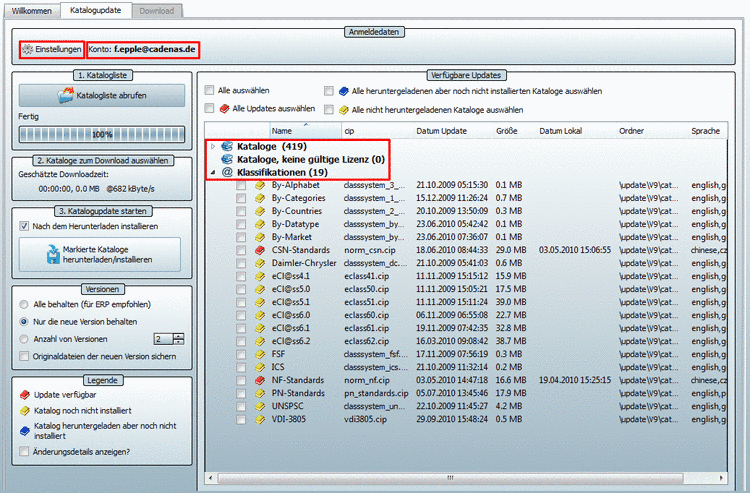
Task: Collapse the Klassifikationen (19) tree node
Action: [x=213, y=172]
